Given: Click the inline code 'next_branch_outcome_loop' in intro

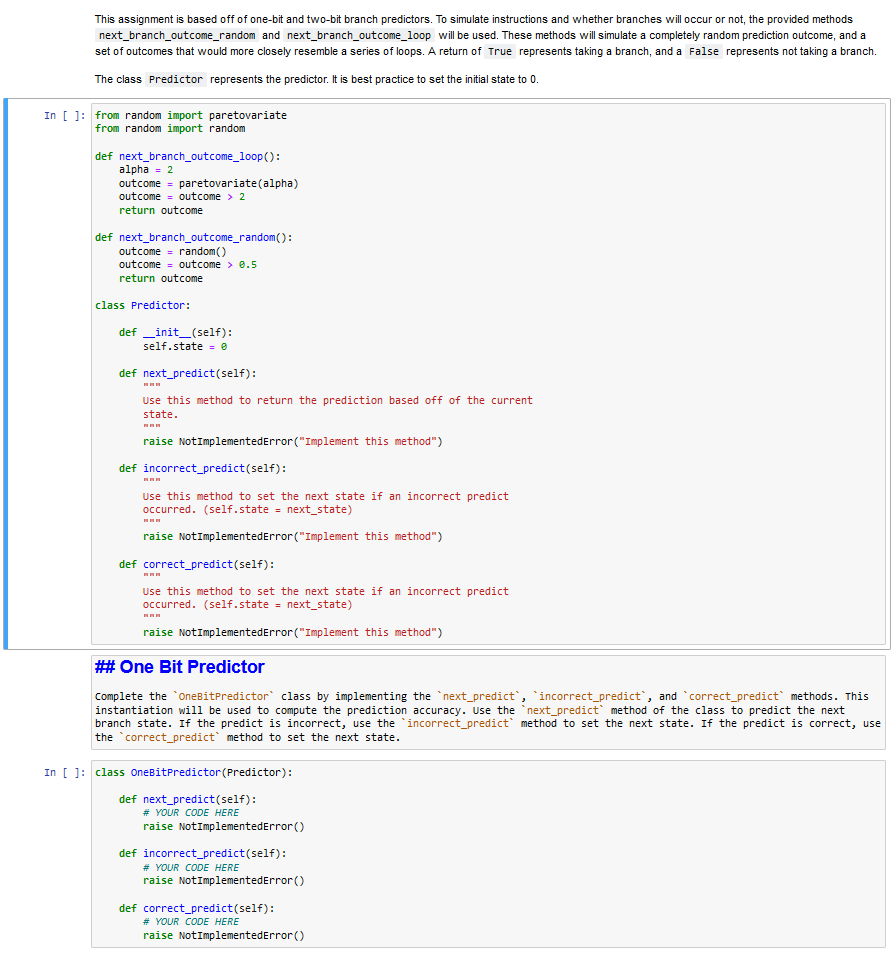Looking at the screenshot, I should pos(358,35).
